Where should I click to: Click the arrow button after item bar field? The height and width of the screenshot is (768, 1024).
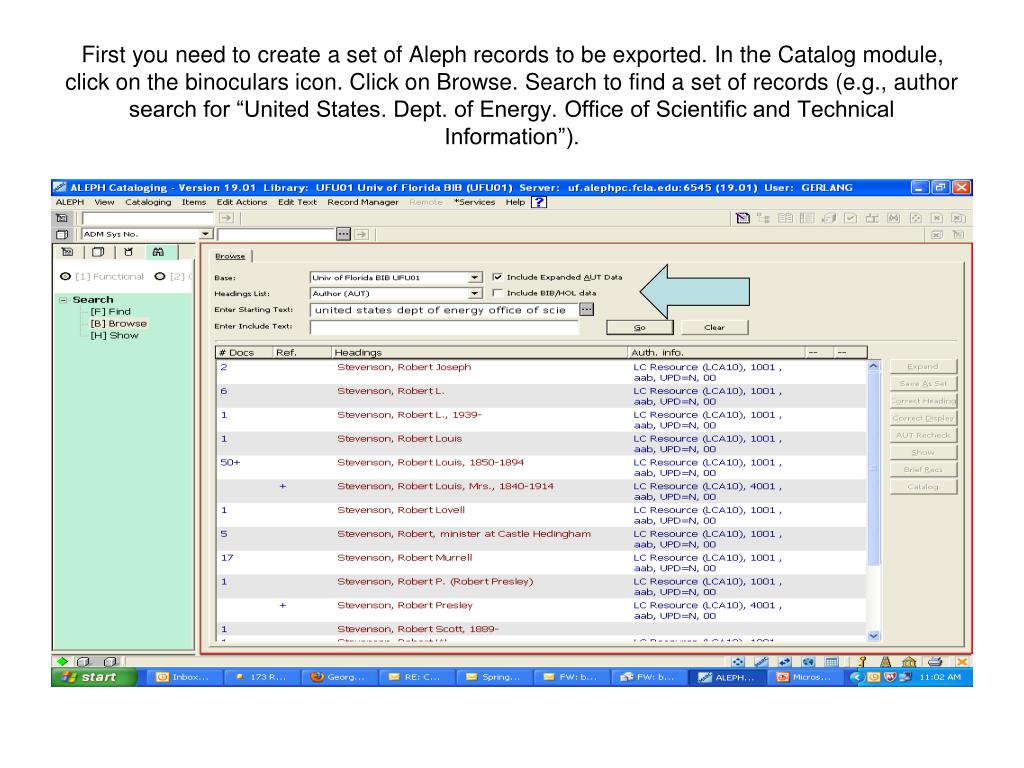pyautogui.click(x=362, y=234)
